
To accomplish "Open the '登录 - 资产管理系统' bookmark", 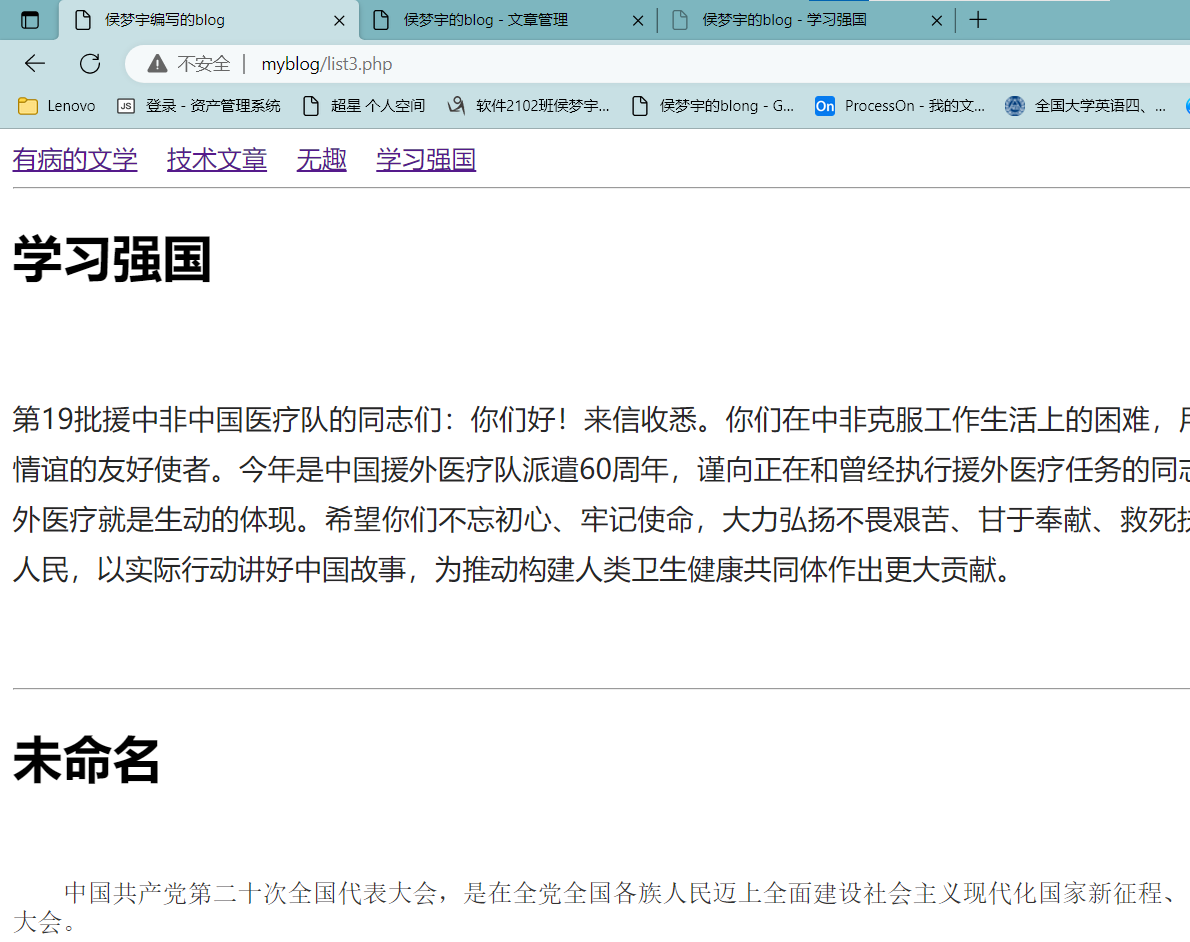I will [x=196, y=105].
